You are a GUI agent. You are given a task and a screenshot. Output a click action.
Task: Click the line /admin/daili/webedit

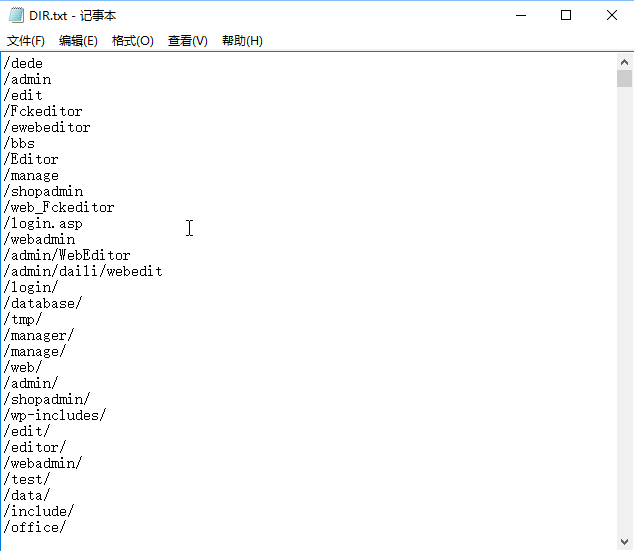click(83, 272)
